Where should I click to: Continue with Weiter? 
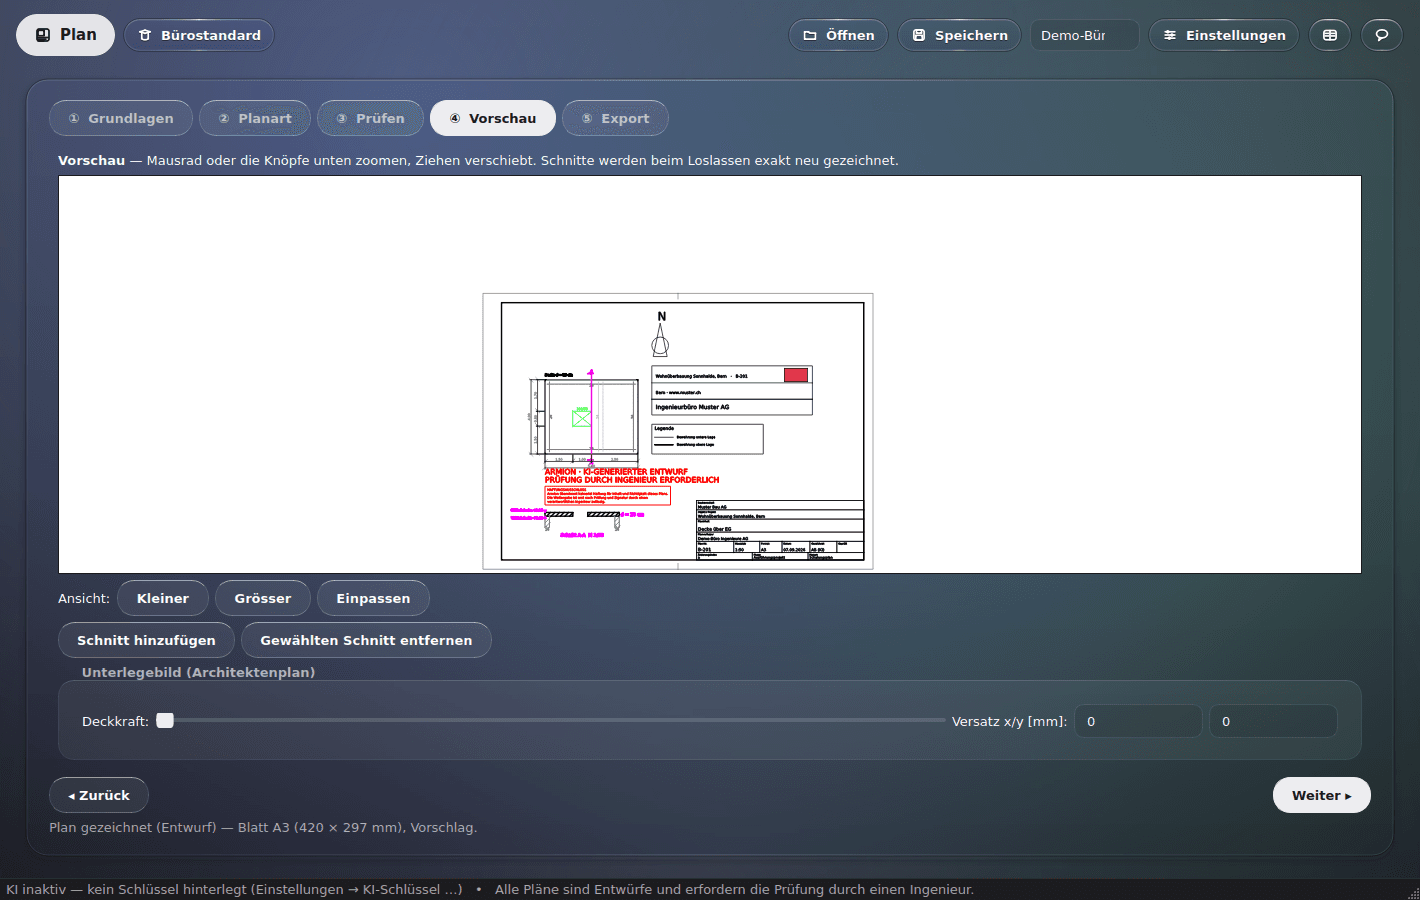tap(1322, 795)
